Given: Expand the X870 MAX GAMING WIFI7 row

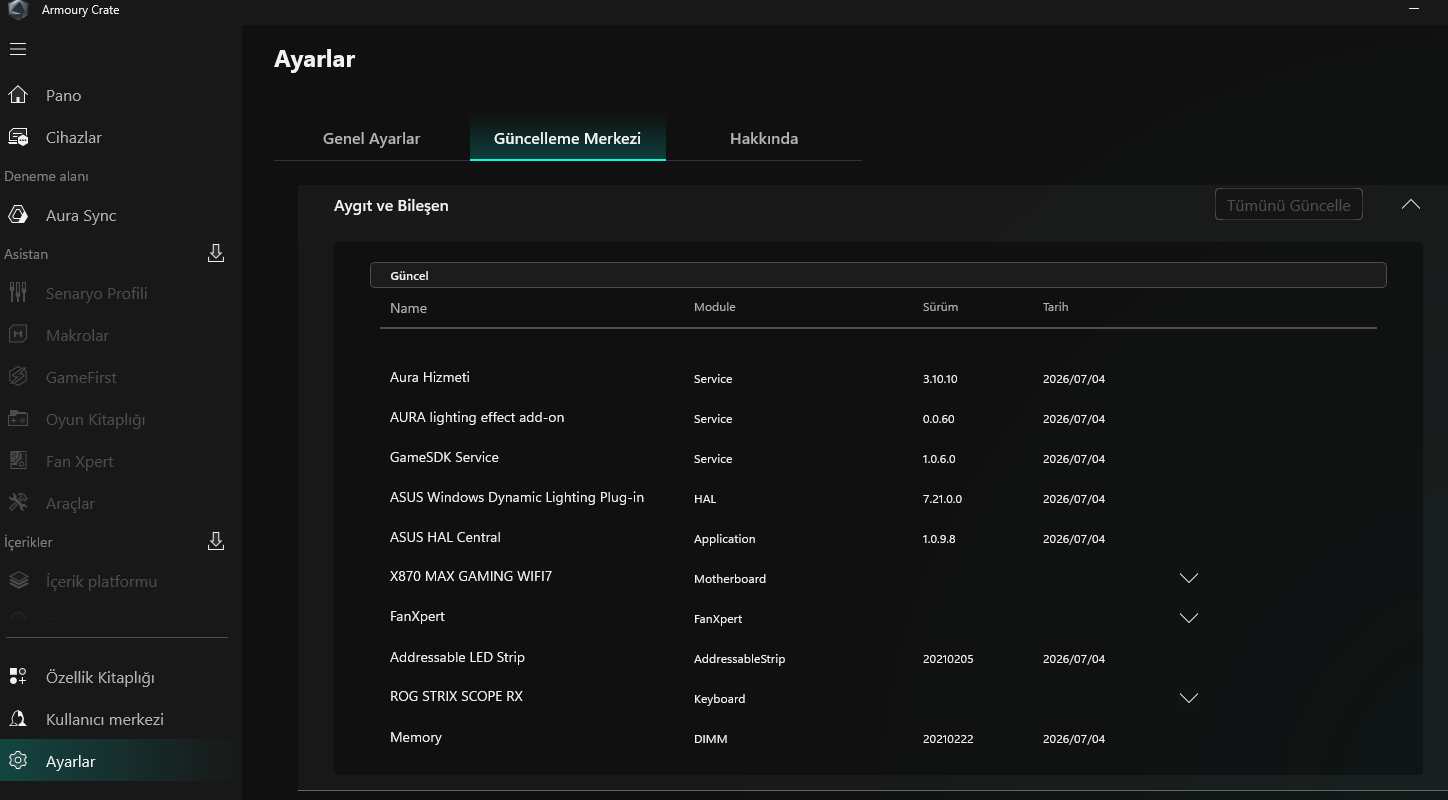Looking at the screenshot, I should tap(1189, 578).
